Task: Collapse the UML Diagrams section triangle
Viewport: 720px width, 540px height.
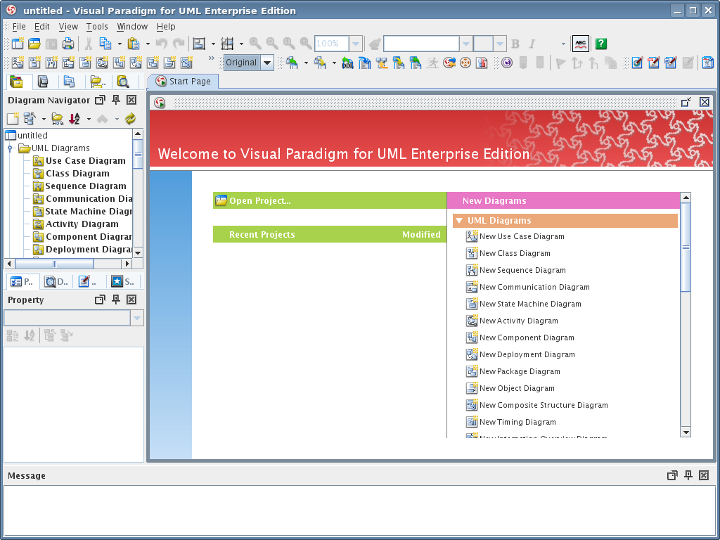Action: click(x=459, y=221)
